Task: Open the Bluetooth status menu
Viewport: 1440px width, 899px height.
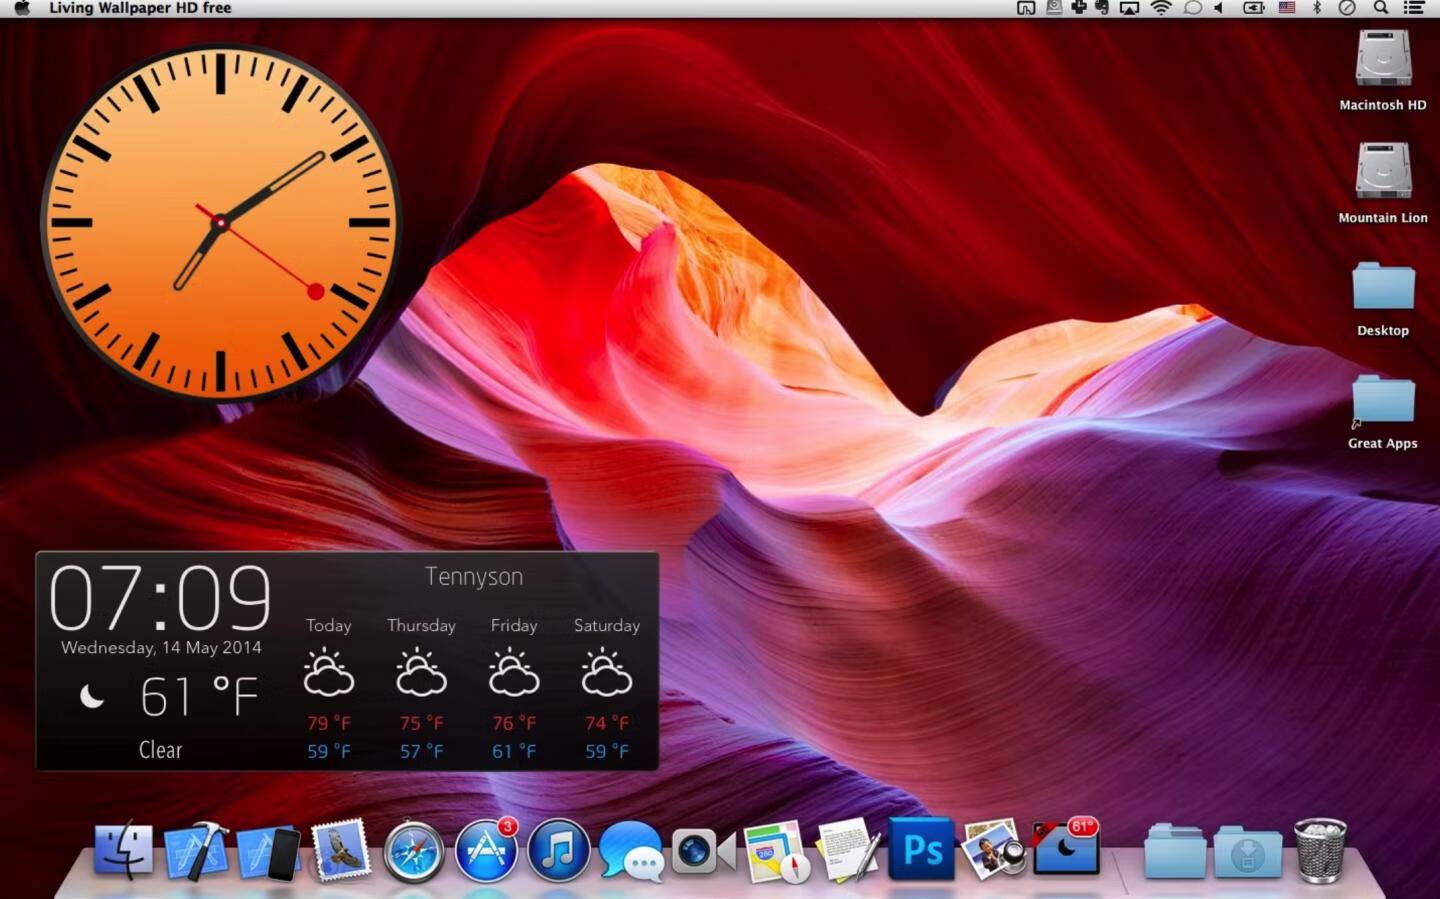Action: (1317, 8)
